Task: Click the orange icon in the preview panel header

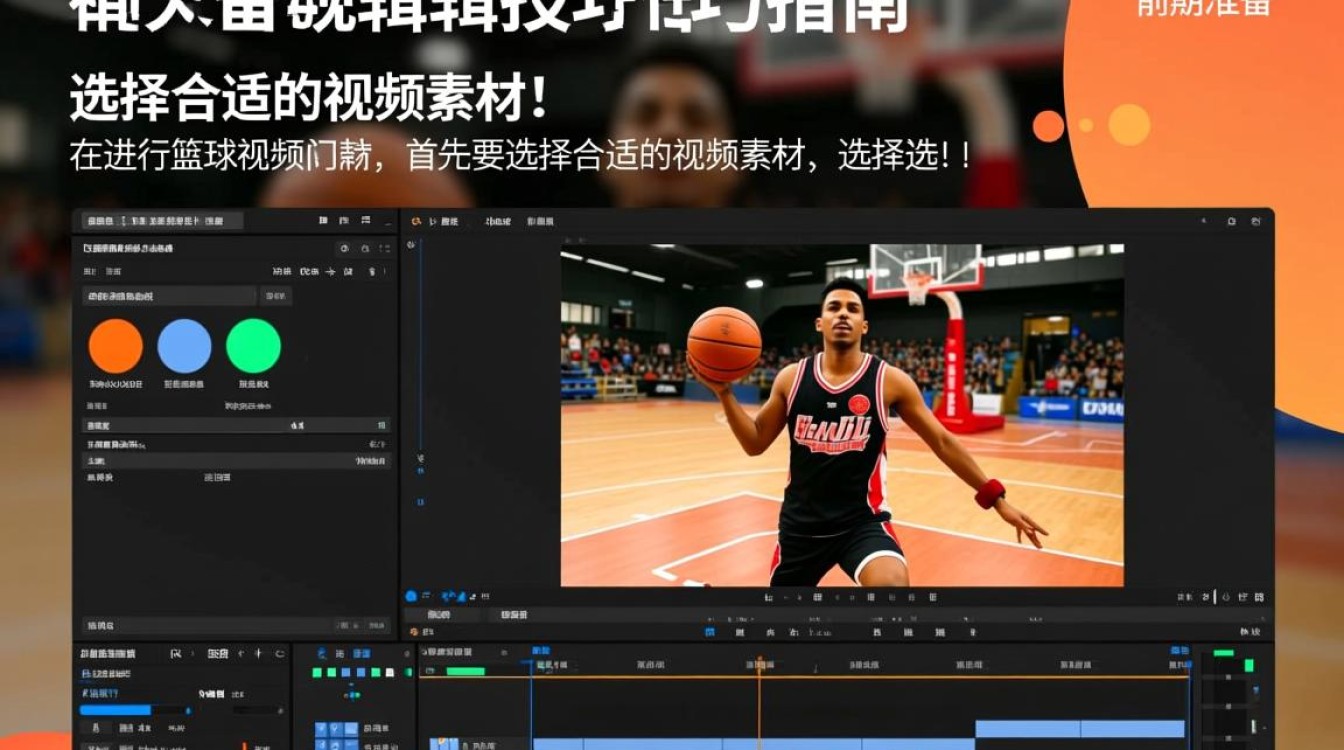Action: [417, 220]
